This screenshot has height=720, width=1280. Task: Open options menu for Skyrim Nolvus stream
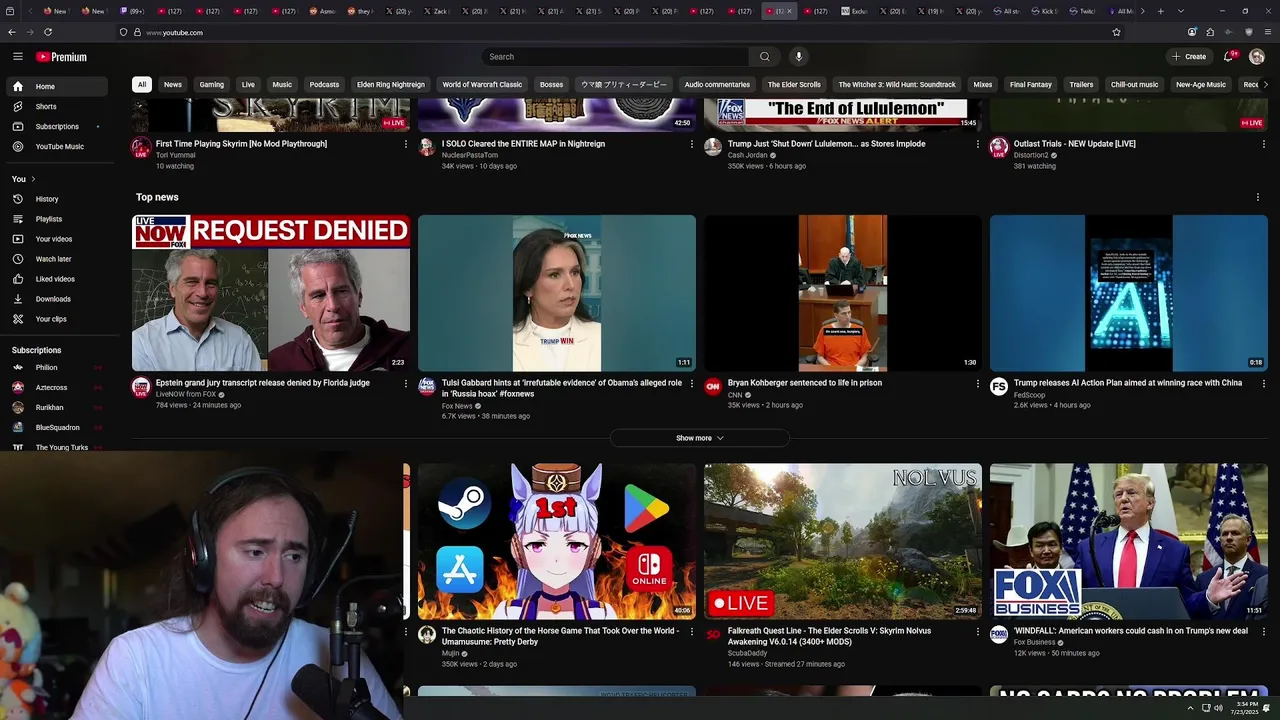point(978,632)
